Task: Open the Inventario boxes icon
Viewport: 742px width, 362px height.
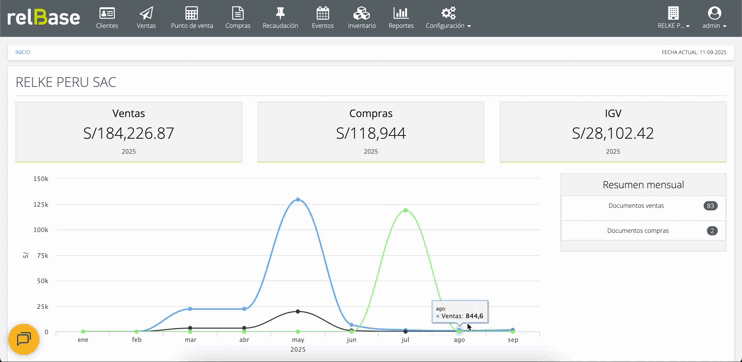Action: (x=362, y=13)
